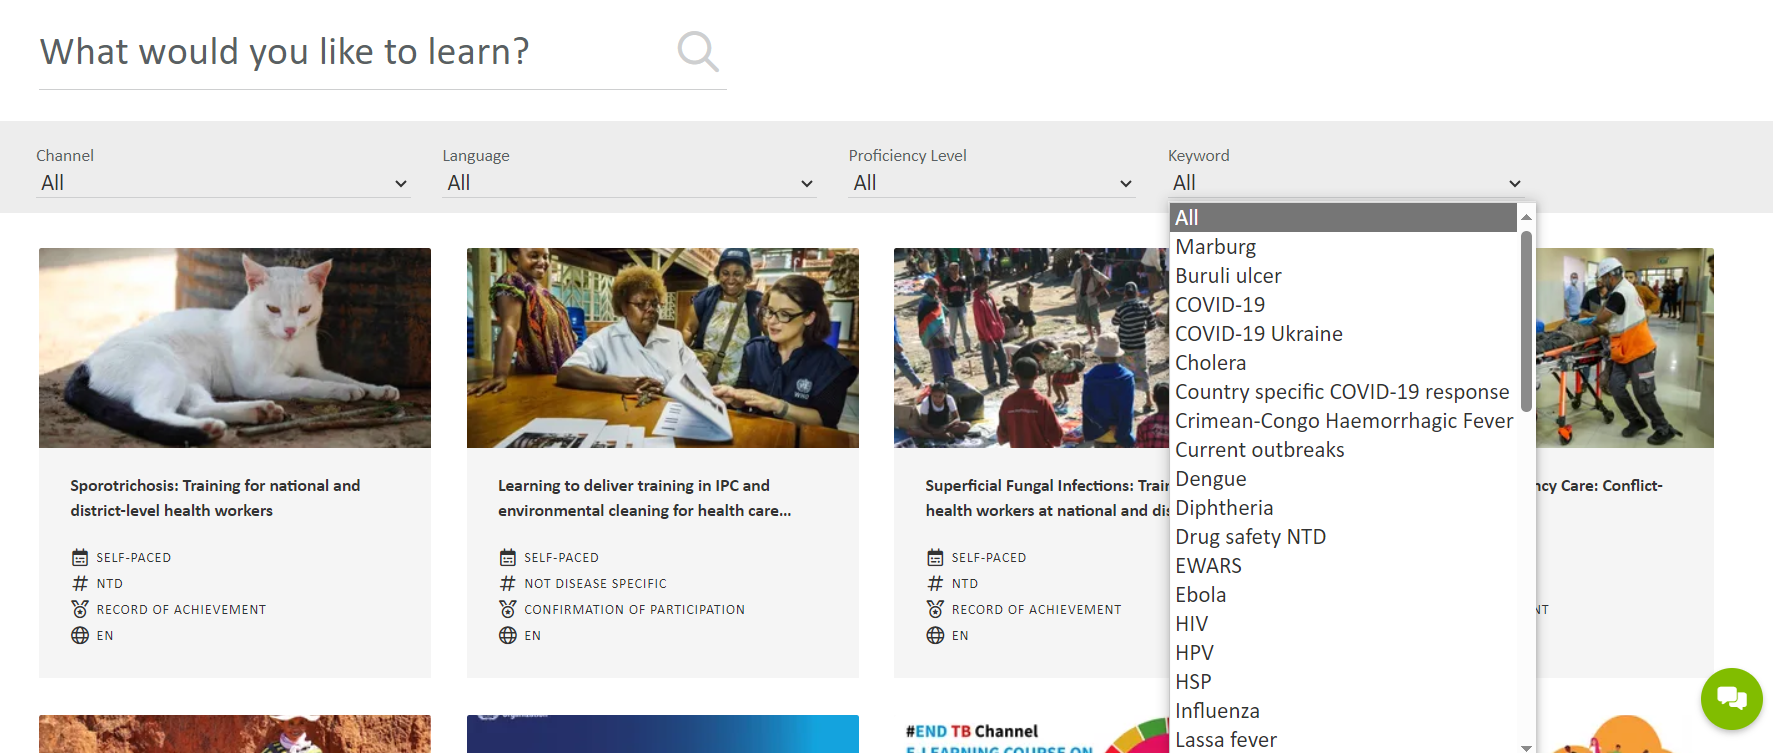Choose Crimean-Congo Haemorrhagic Fever option
Image resolution: width=1773 pixels, height=753 pixels.
(x=1343, y=421)
